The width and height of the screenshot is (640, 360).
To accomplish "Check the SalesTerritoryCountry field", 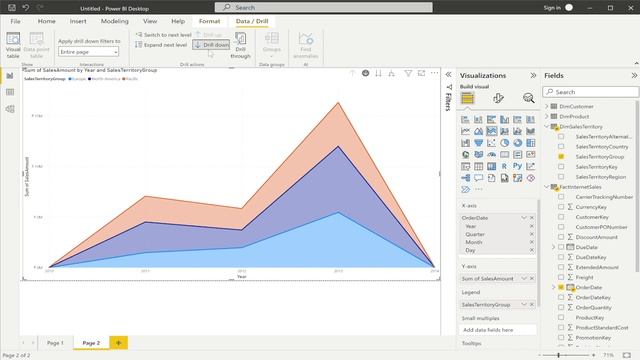I will (x=561, y=147).
